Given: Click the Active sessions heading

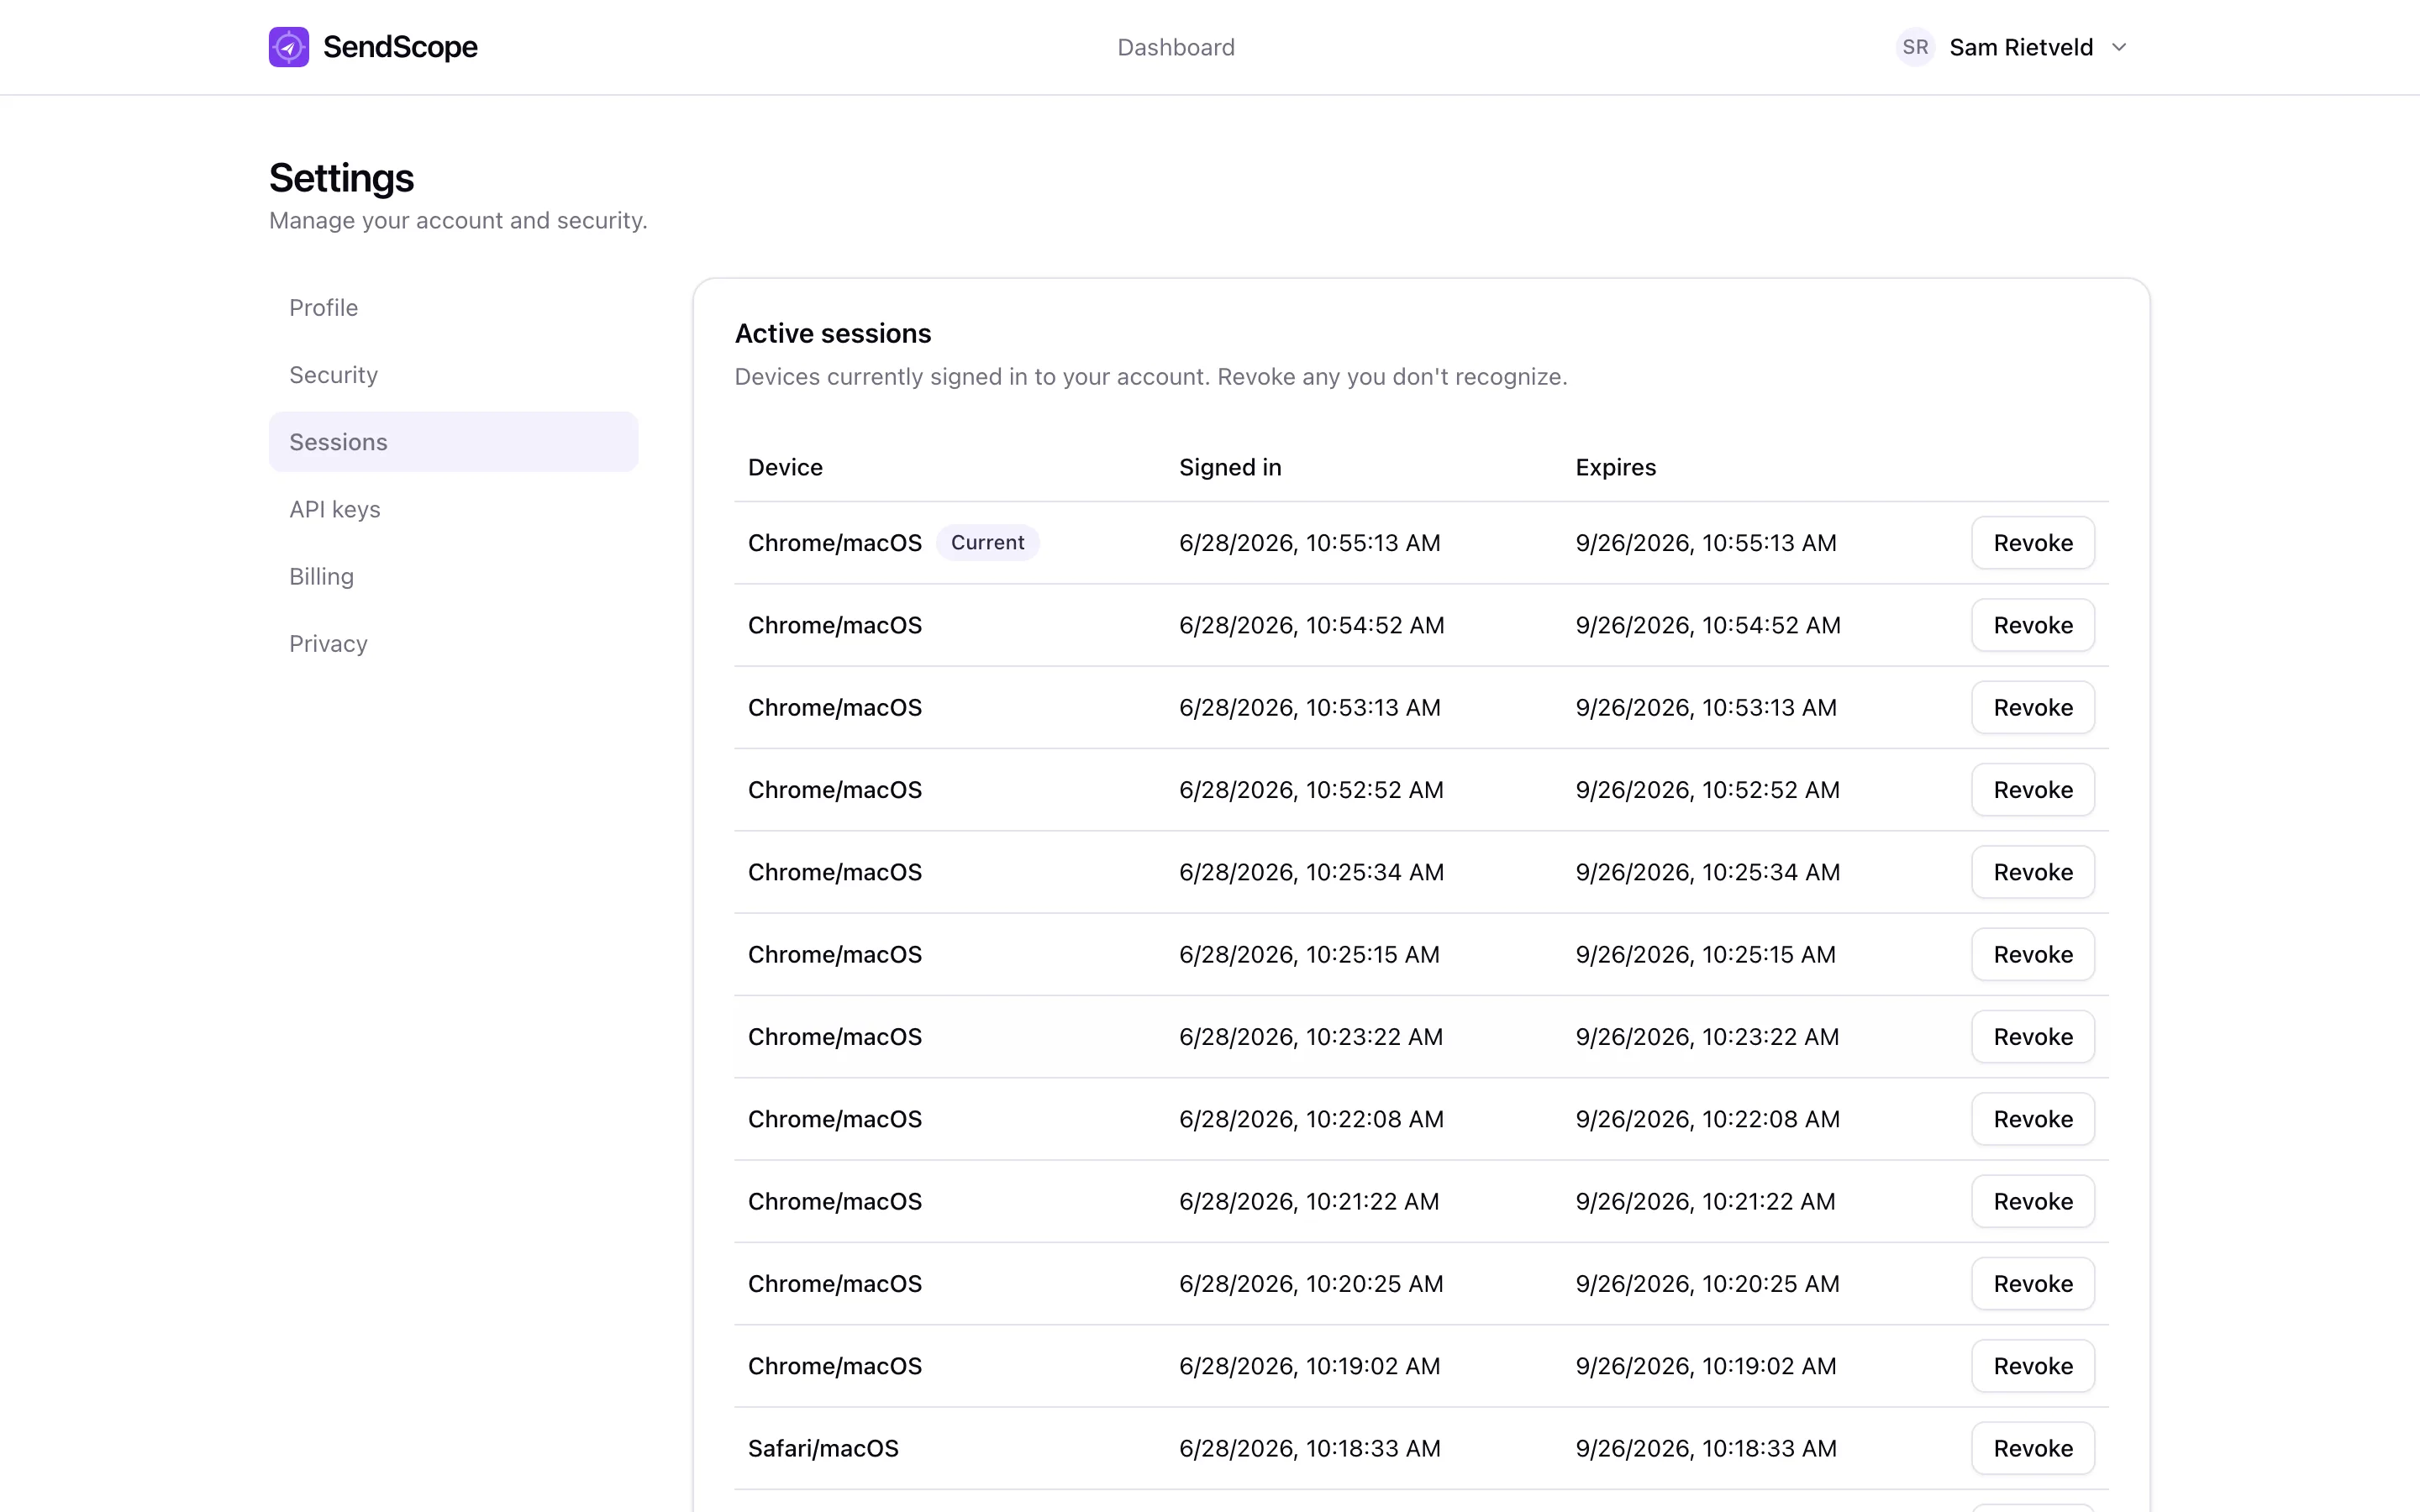Looking at the screenshot, I should coord(832,333).
